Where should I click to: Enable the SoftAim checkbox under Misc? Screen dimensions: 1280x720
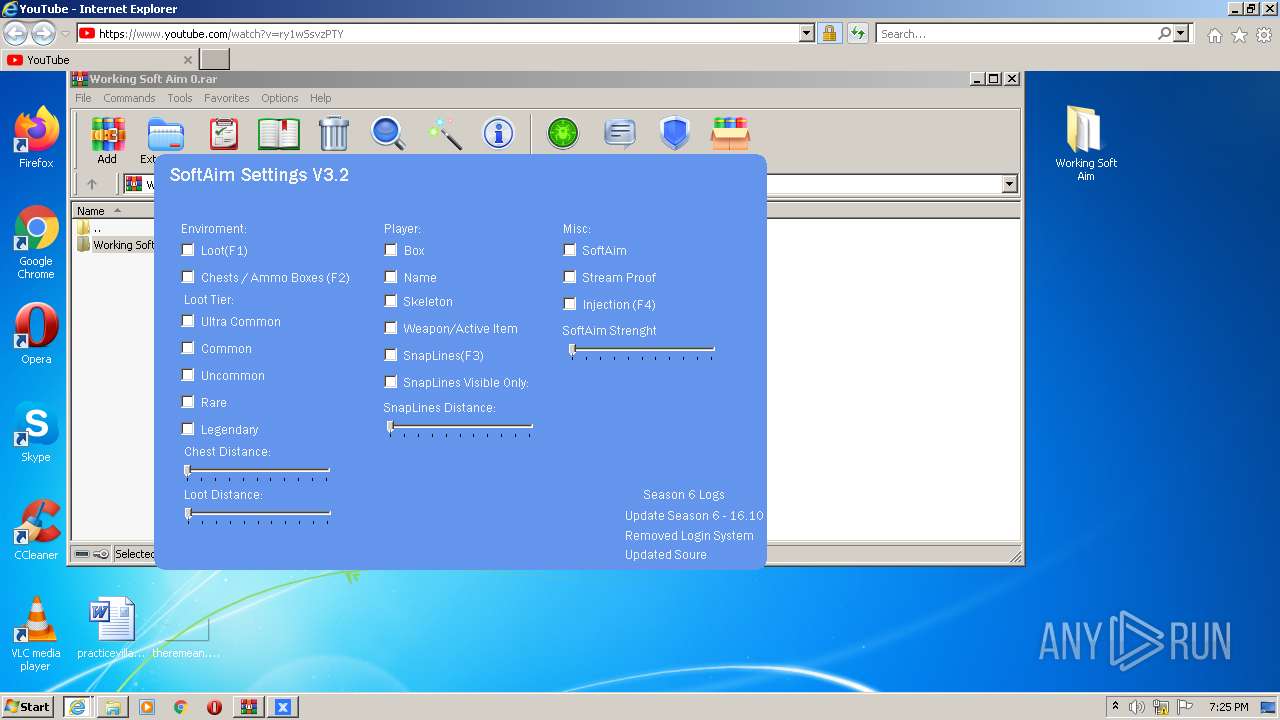[x=570, y=250]
